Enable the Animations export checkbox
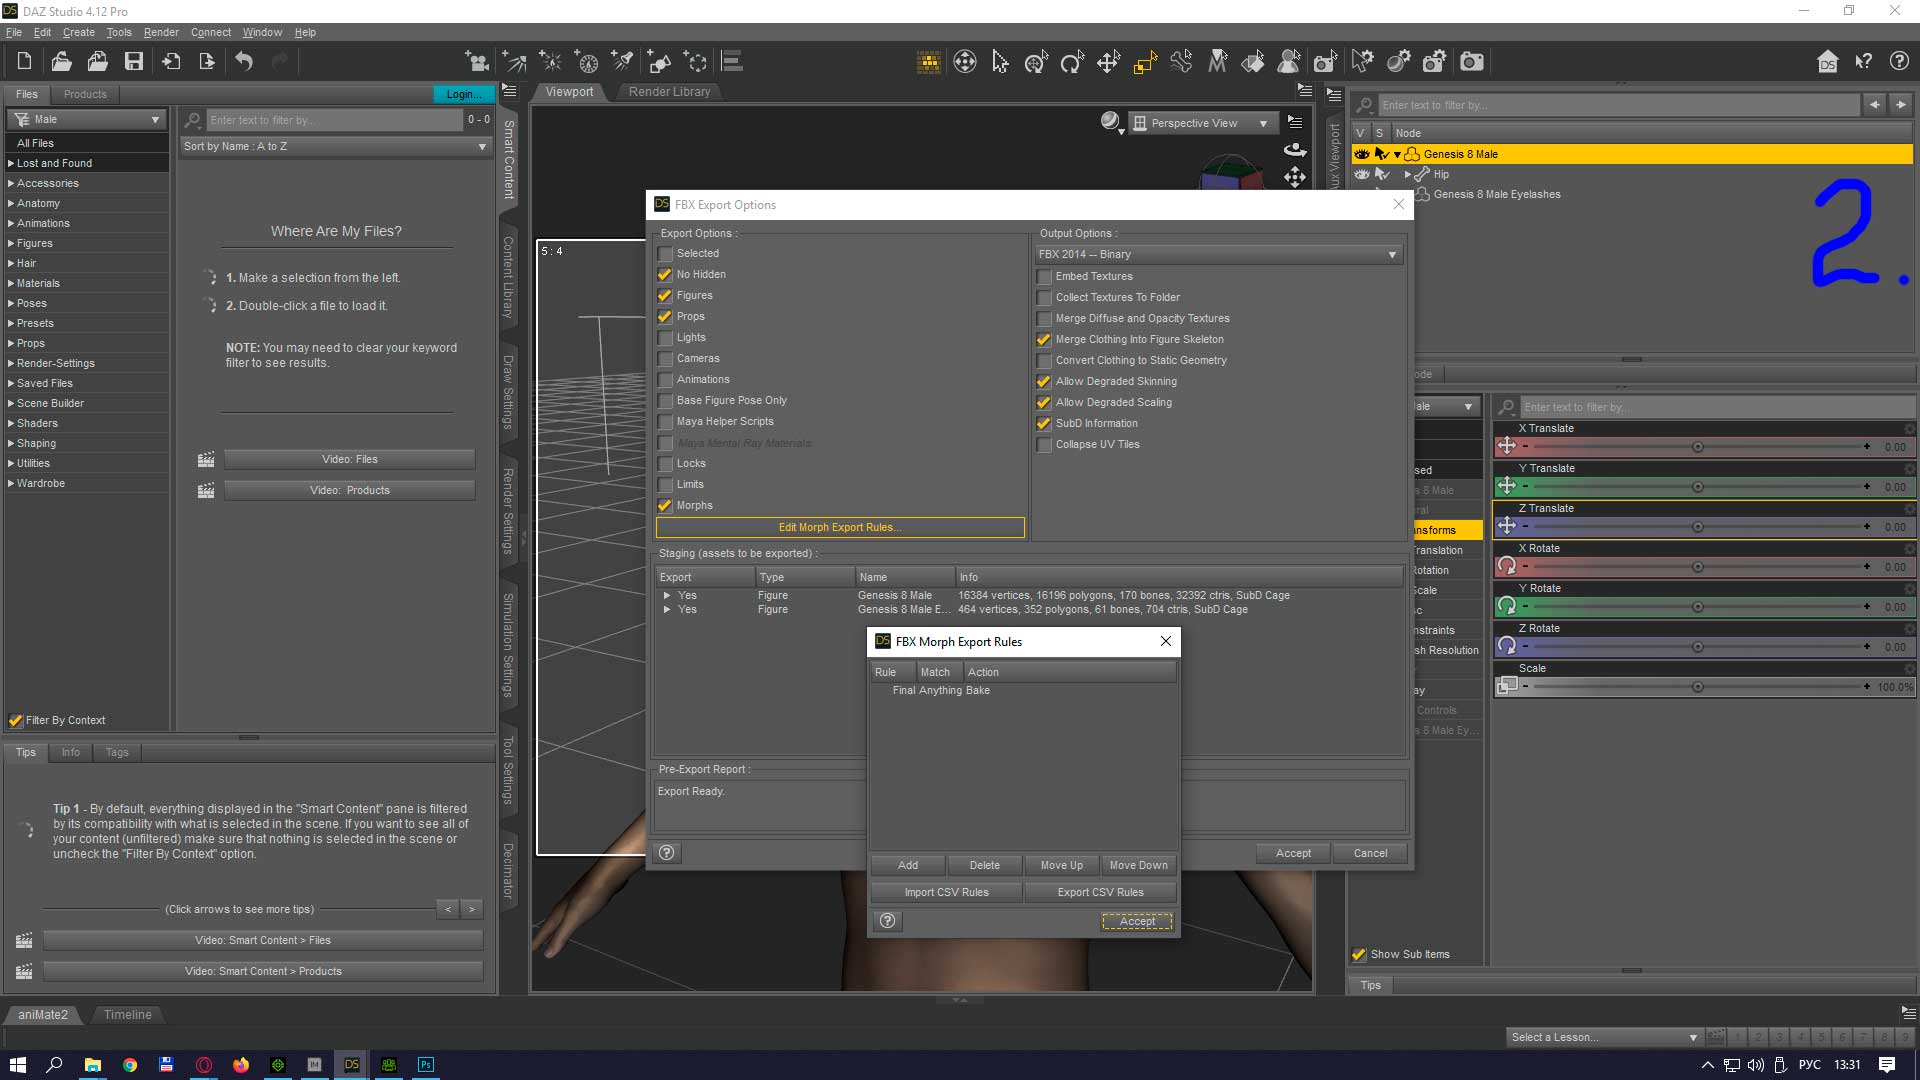Image resolution: width=1920 pixels, height=1080 pixels. (x=665, y=380)
